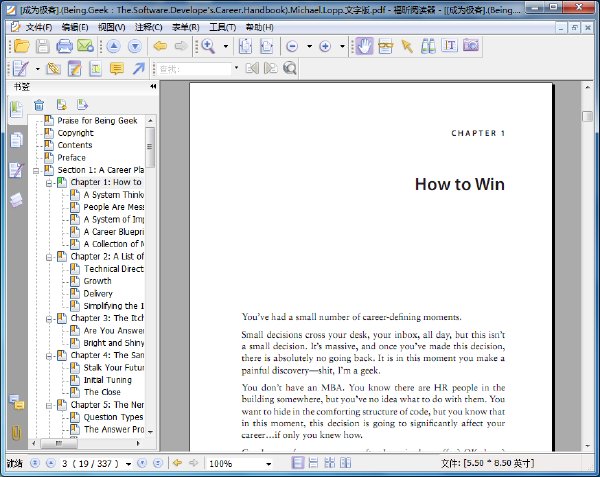
Task: Collapse Section 1: A Career Pla node
Action: (36, 171)
